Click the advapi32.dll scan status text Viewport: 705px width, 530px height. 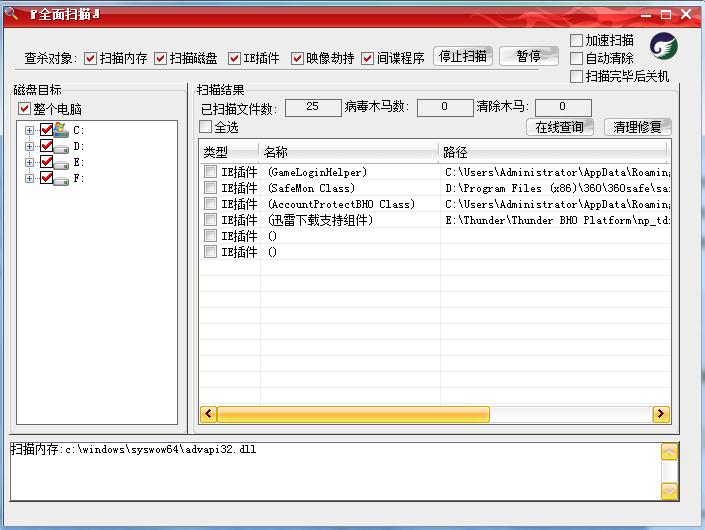(x=133, y=449)
